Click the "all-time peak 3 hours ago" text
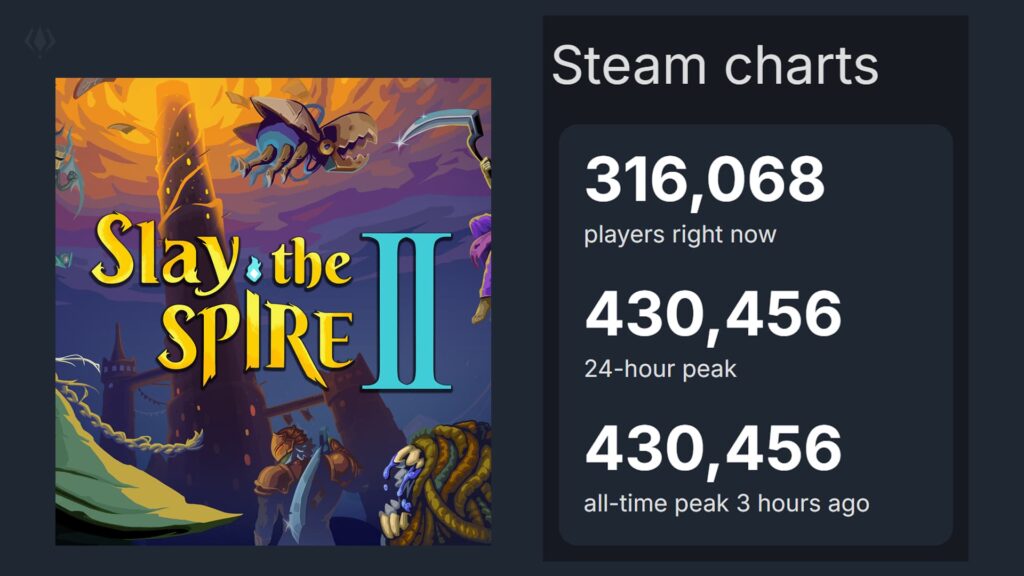1024x576 pixels. (x=726, y=503)
